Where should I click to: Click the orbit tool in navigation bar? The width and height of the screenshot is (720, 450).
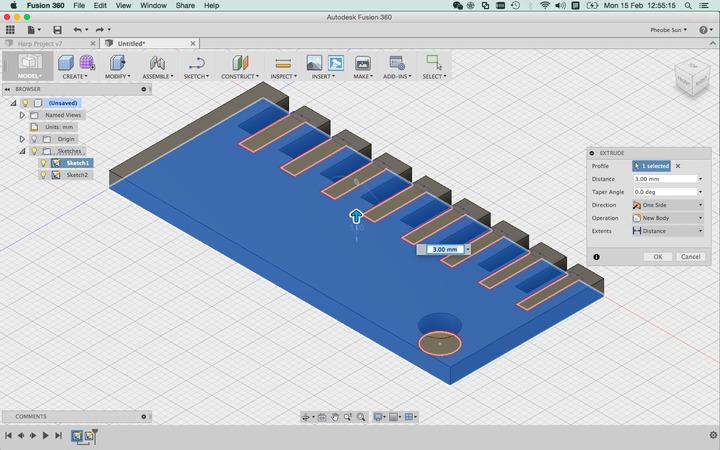[305, 417]
